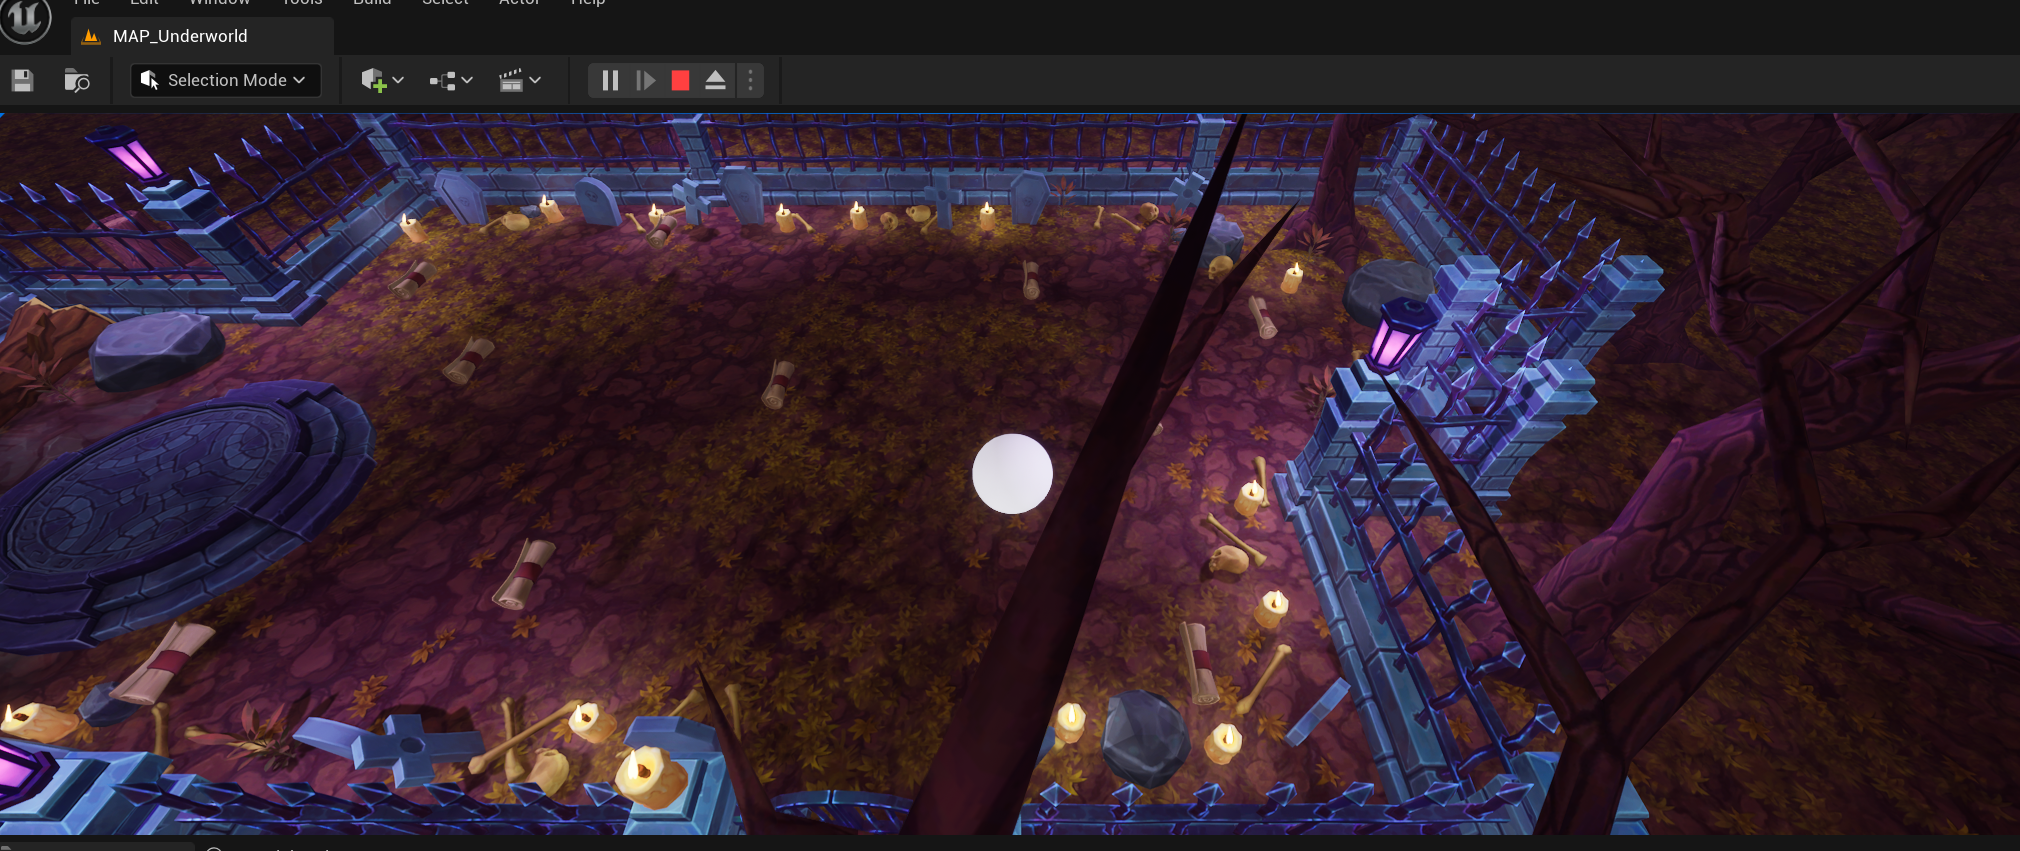Open the Cinematics clapperboard dropdown

pyautogui.click(x=520, y=80)
